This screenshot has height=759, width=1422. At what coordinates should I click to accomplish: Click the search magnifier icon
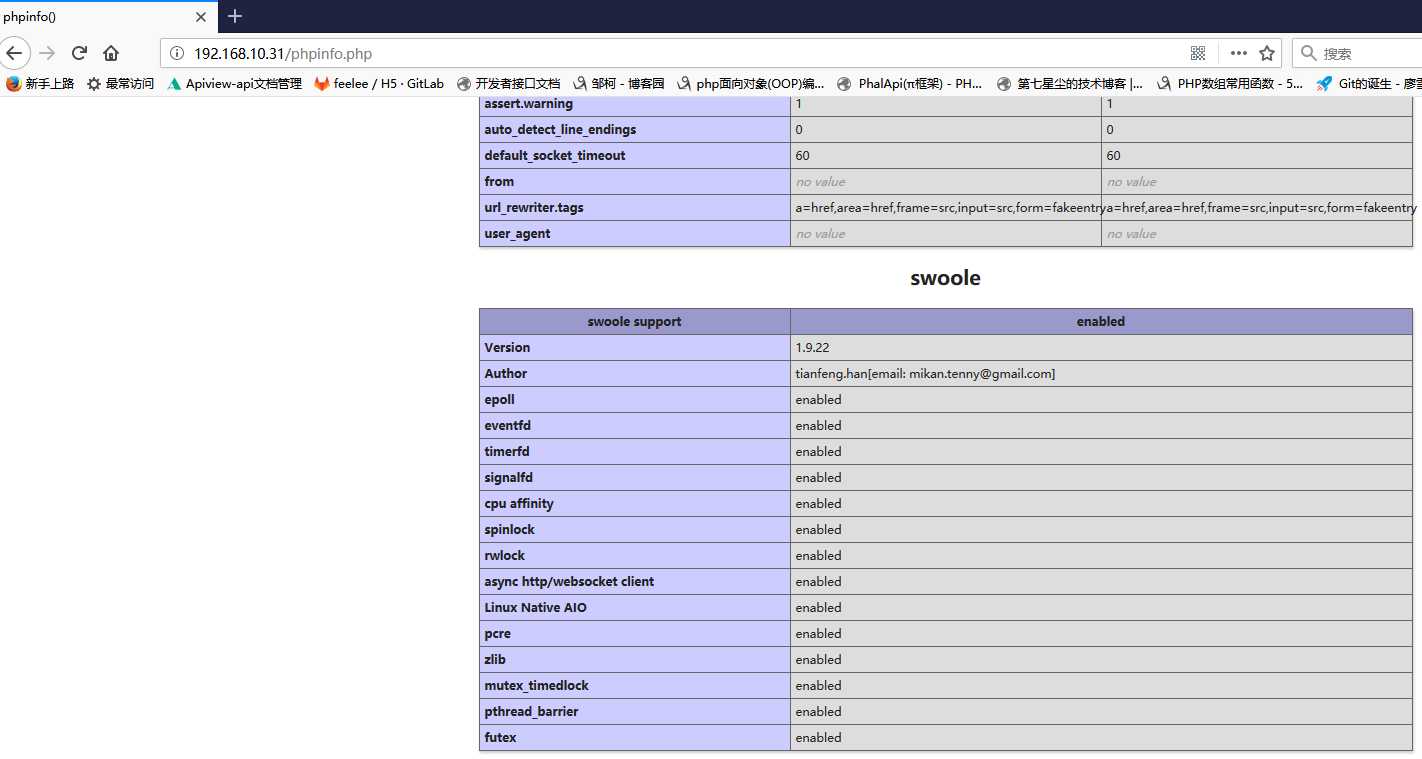[x=1308, y=53]
